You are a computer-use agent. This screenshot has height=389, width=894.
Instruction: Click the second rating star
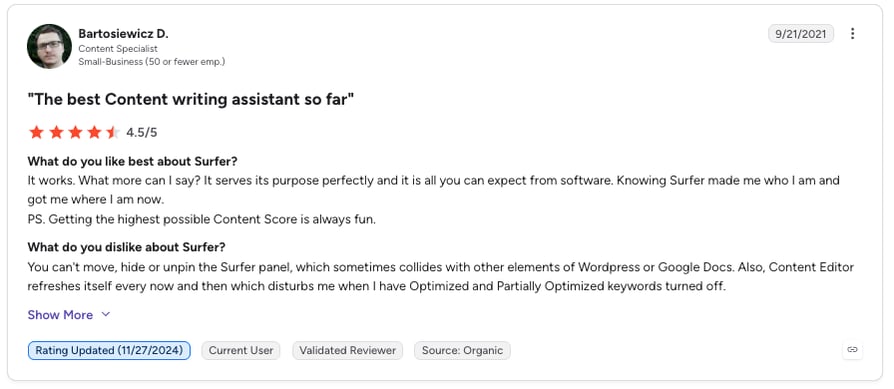tap(56, 132)
